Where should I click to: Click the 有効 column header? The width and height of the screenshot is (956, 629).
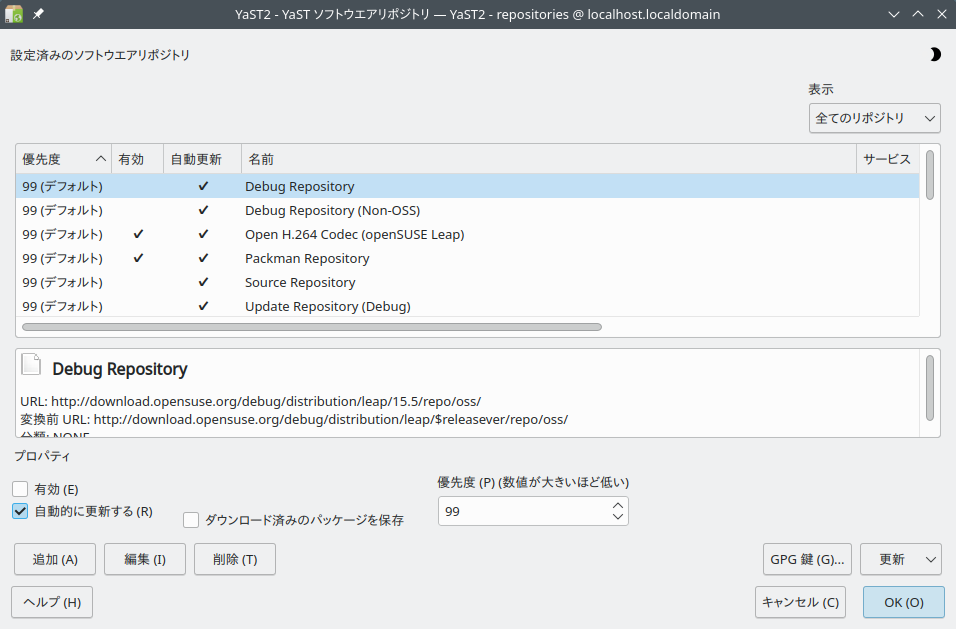pos(137,159)
